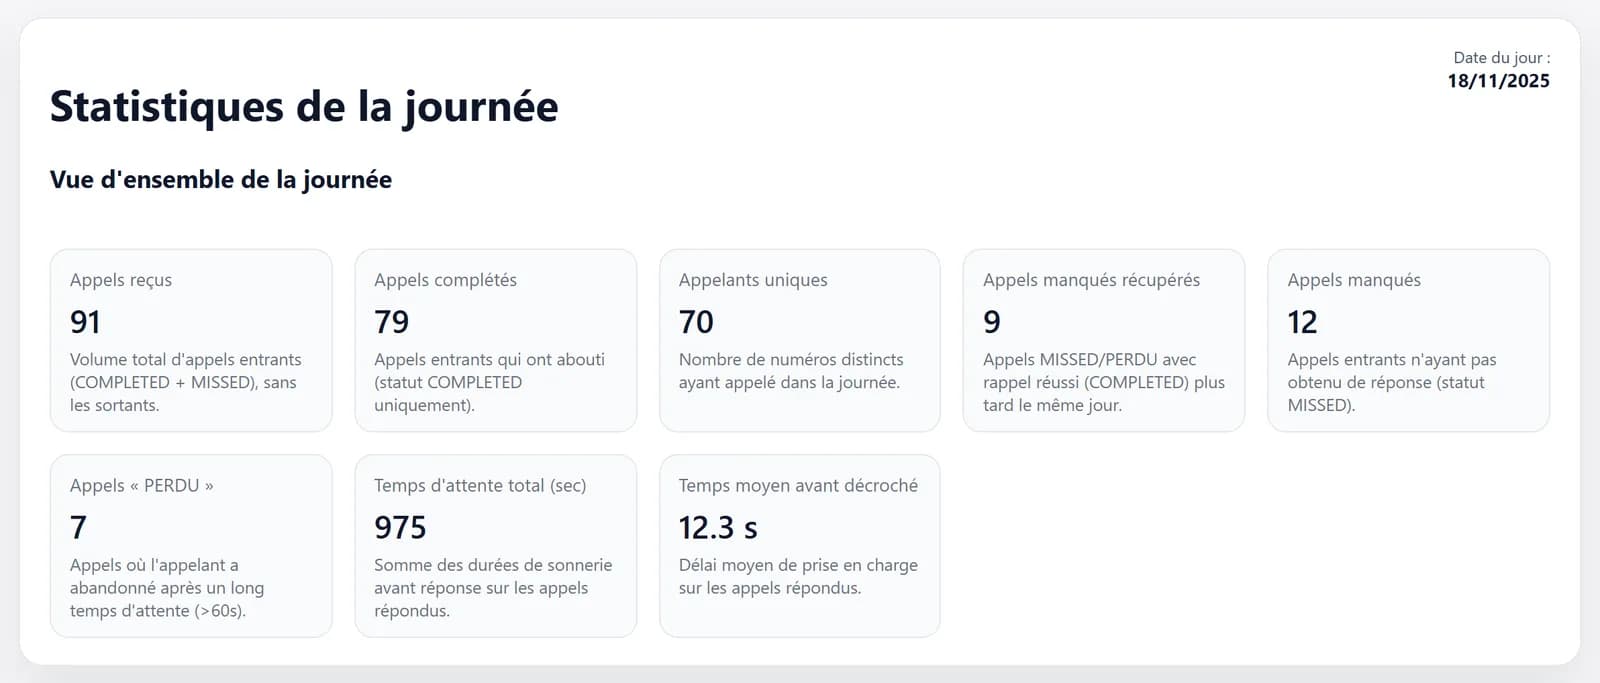The height and width of the screenshot is (683, 1600).
Task: Click the 'Appelants uniques' card title
Action: [753, 280]
